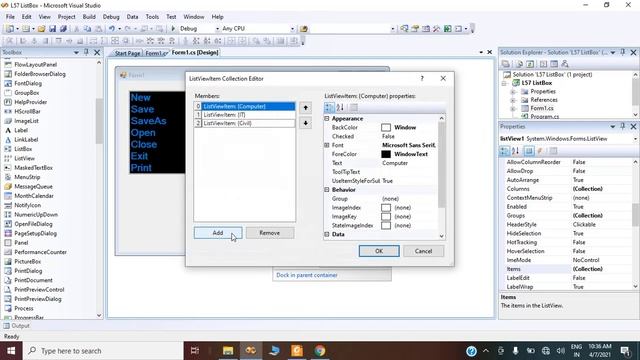Screen dimensions: 640x360
Task: Open the Any CPU platform dropdown
Action: click(x=292, y=29)
